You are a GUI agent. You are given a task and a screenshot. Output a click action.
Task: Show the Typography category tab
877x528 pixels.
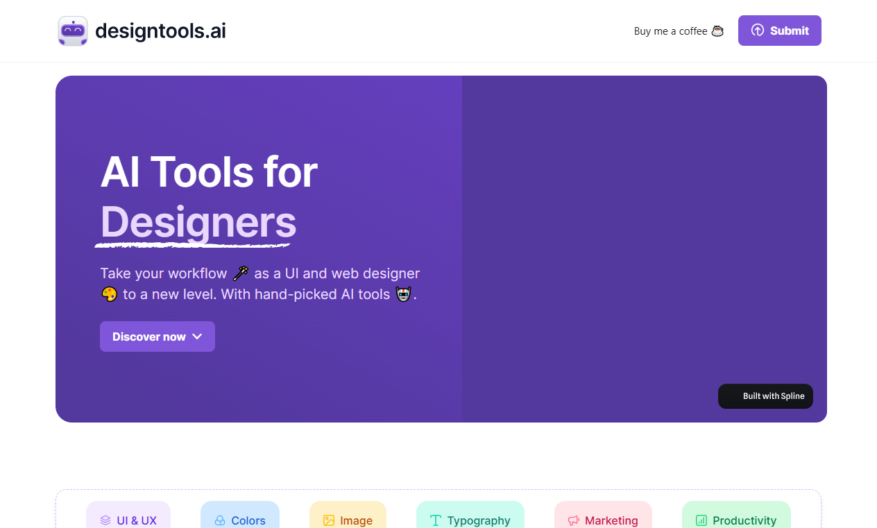(470, 519)
